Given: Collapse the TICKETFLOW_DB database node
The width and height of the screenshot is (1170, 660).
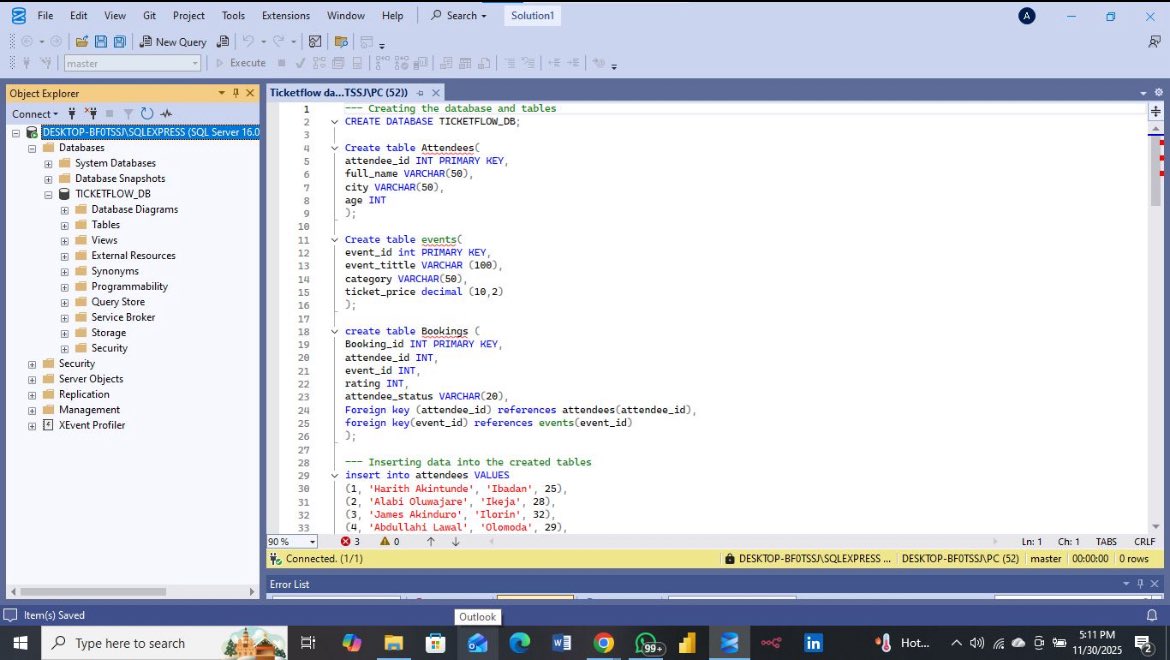Looking at the screenshot, I should [48, 195].
